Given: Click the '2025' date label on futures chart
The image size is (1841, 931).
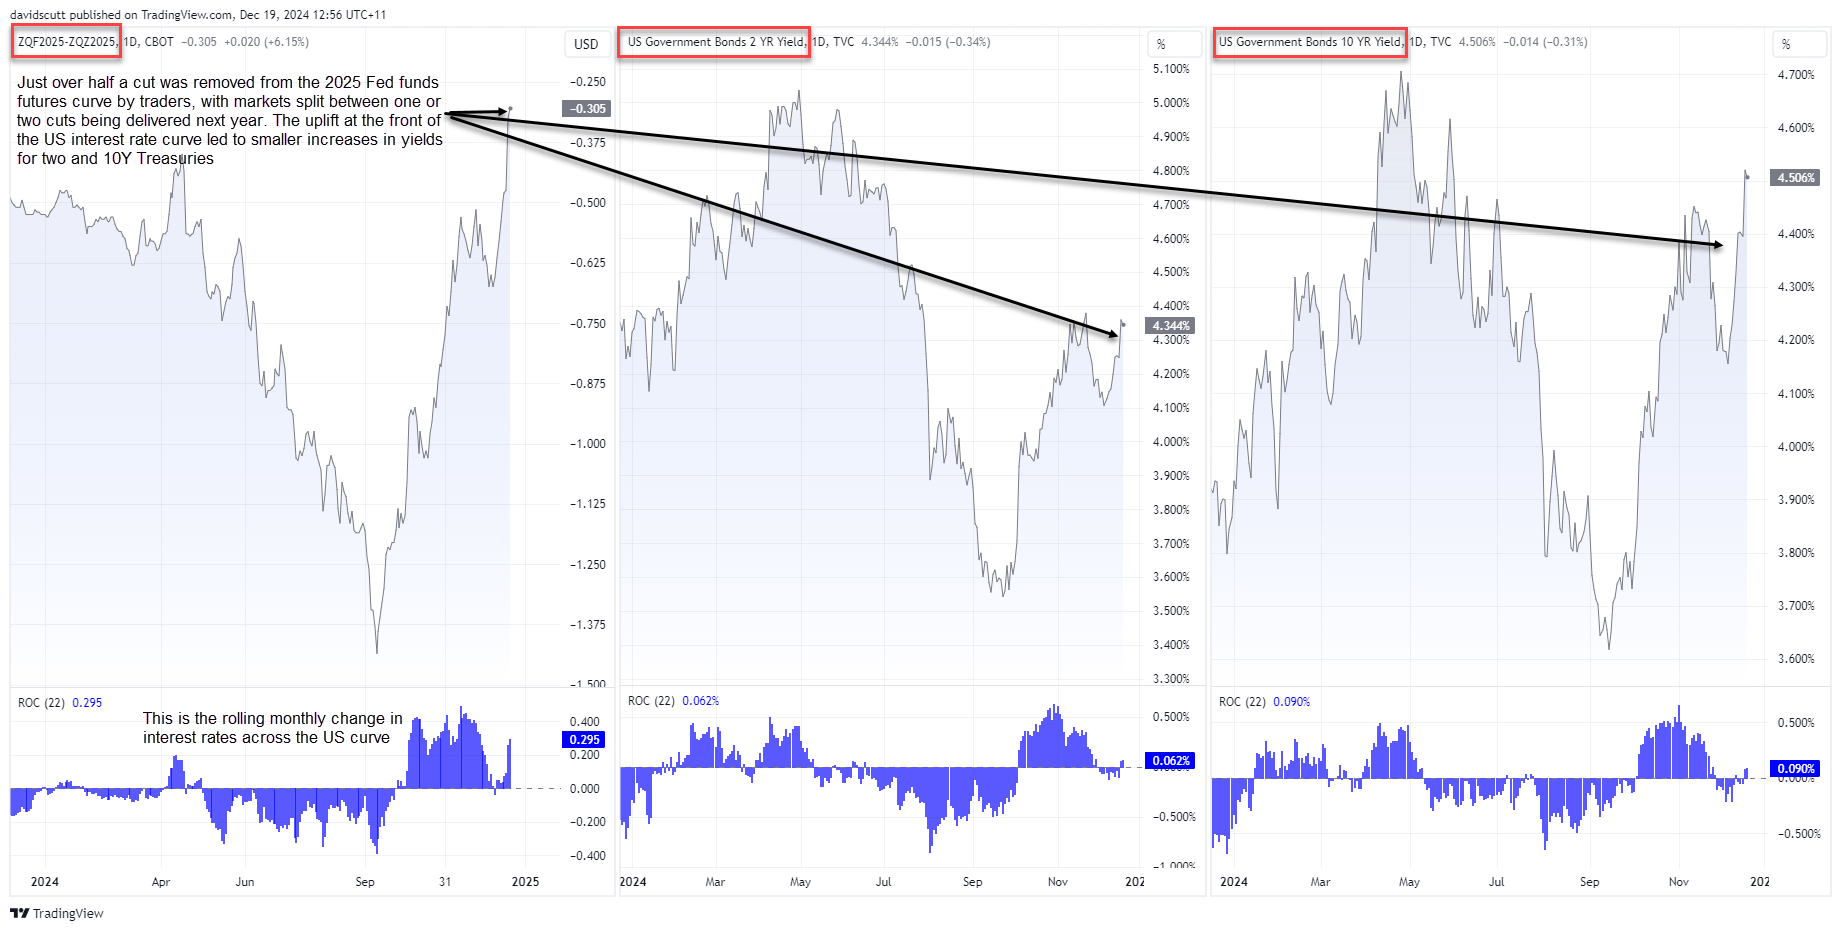Looking at the screenshot, I should [525, 882].
